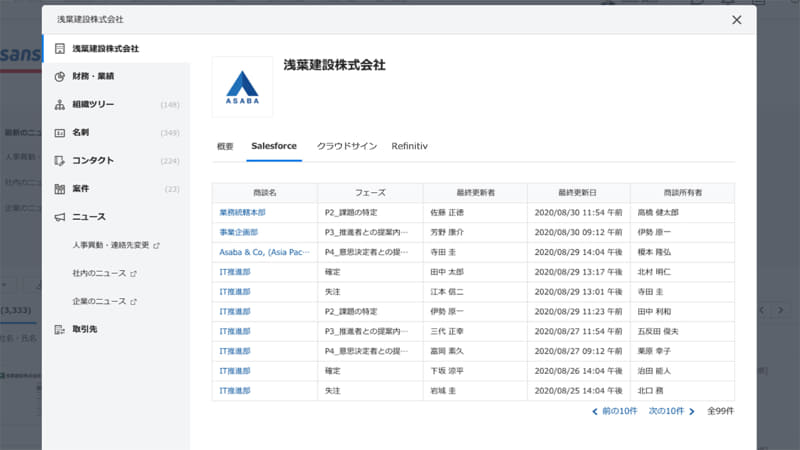Switch to the Refinitiv tab
This screenshot has width=800, height=450.
[x=410, y=146]
